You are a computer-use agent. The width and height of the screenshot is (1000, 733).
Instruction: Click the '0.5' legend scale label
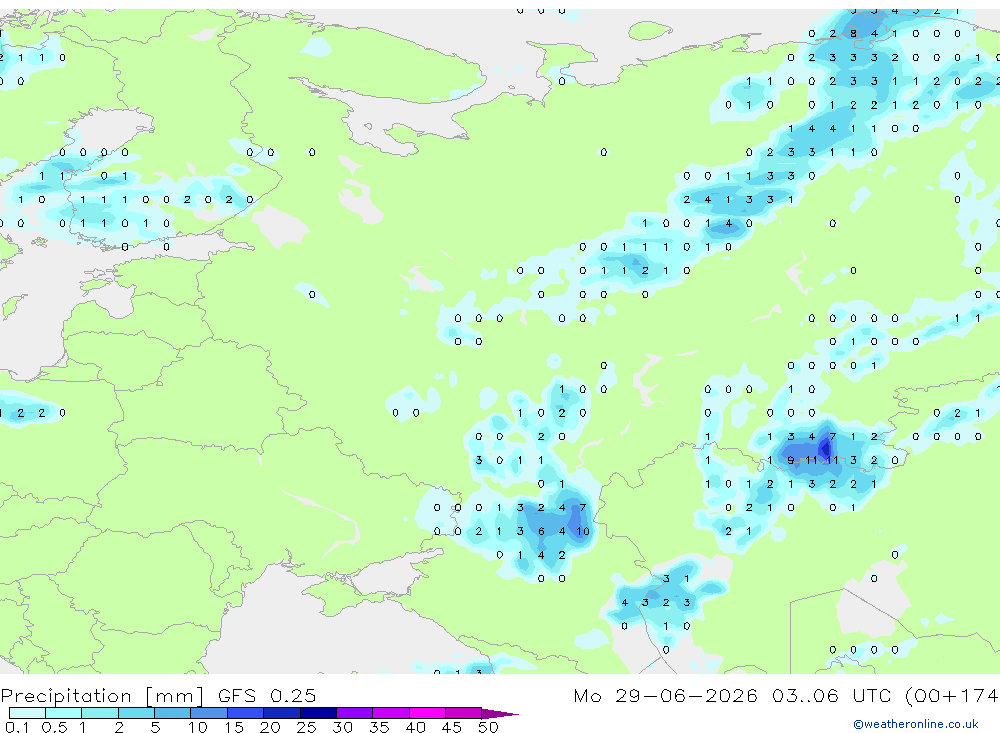pos(54,727)
